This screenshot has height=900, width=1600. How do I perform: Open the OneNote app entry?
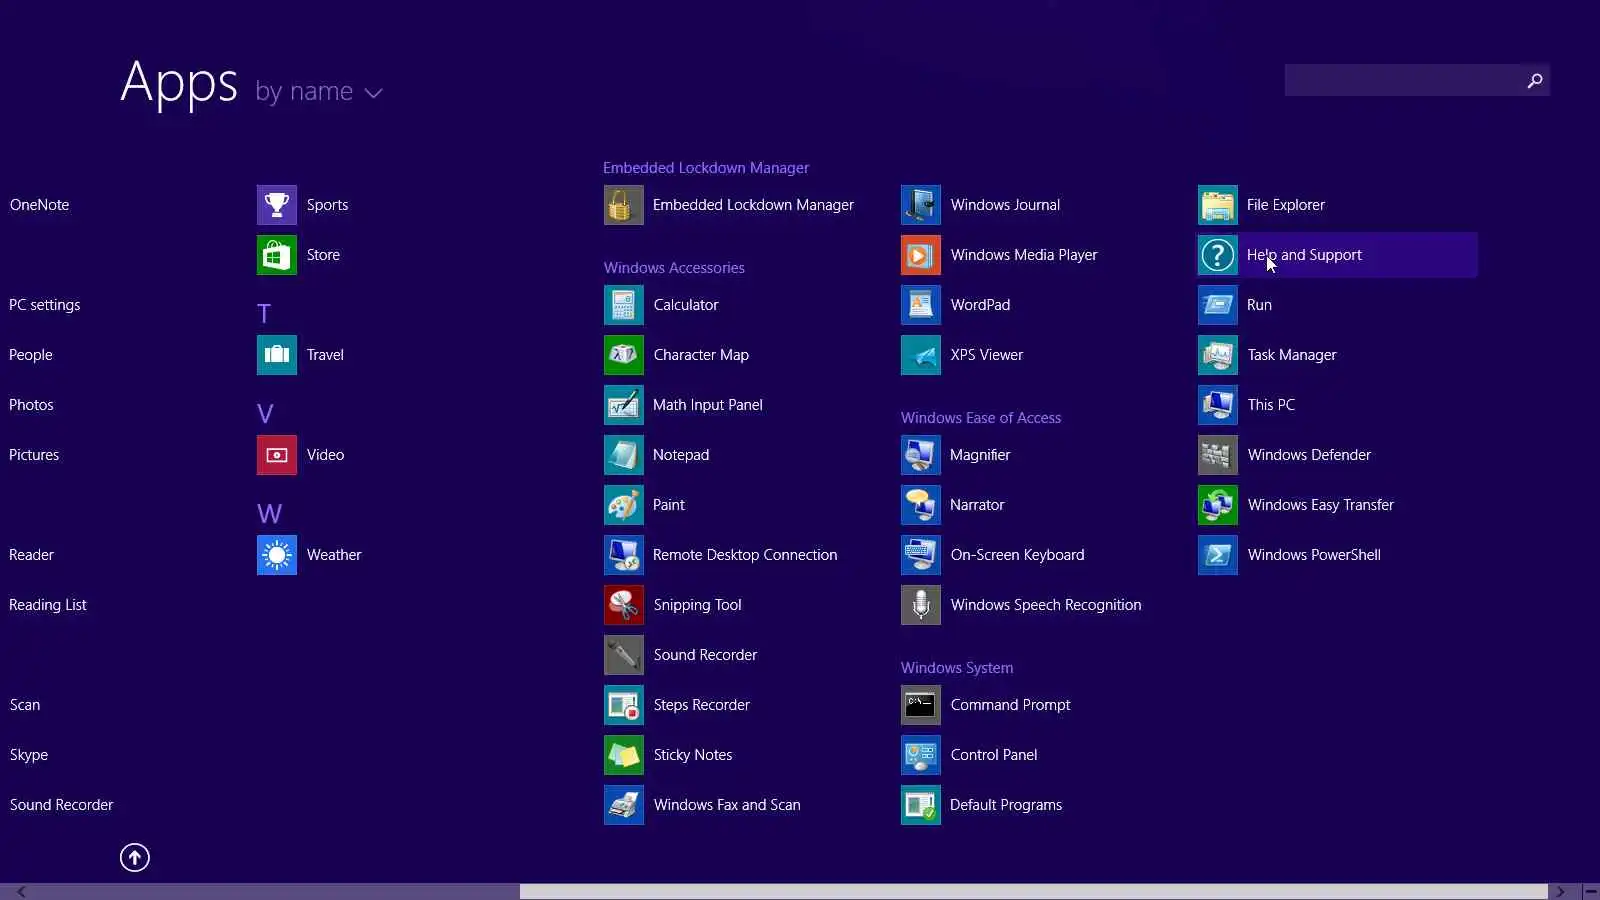click(x=40, y=205)
